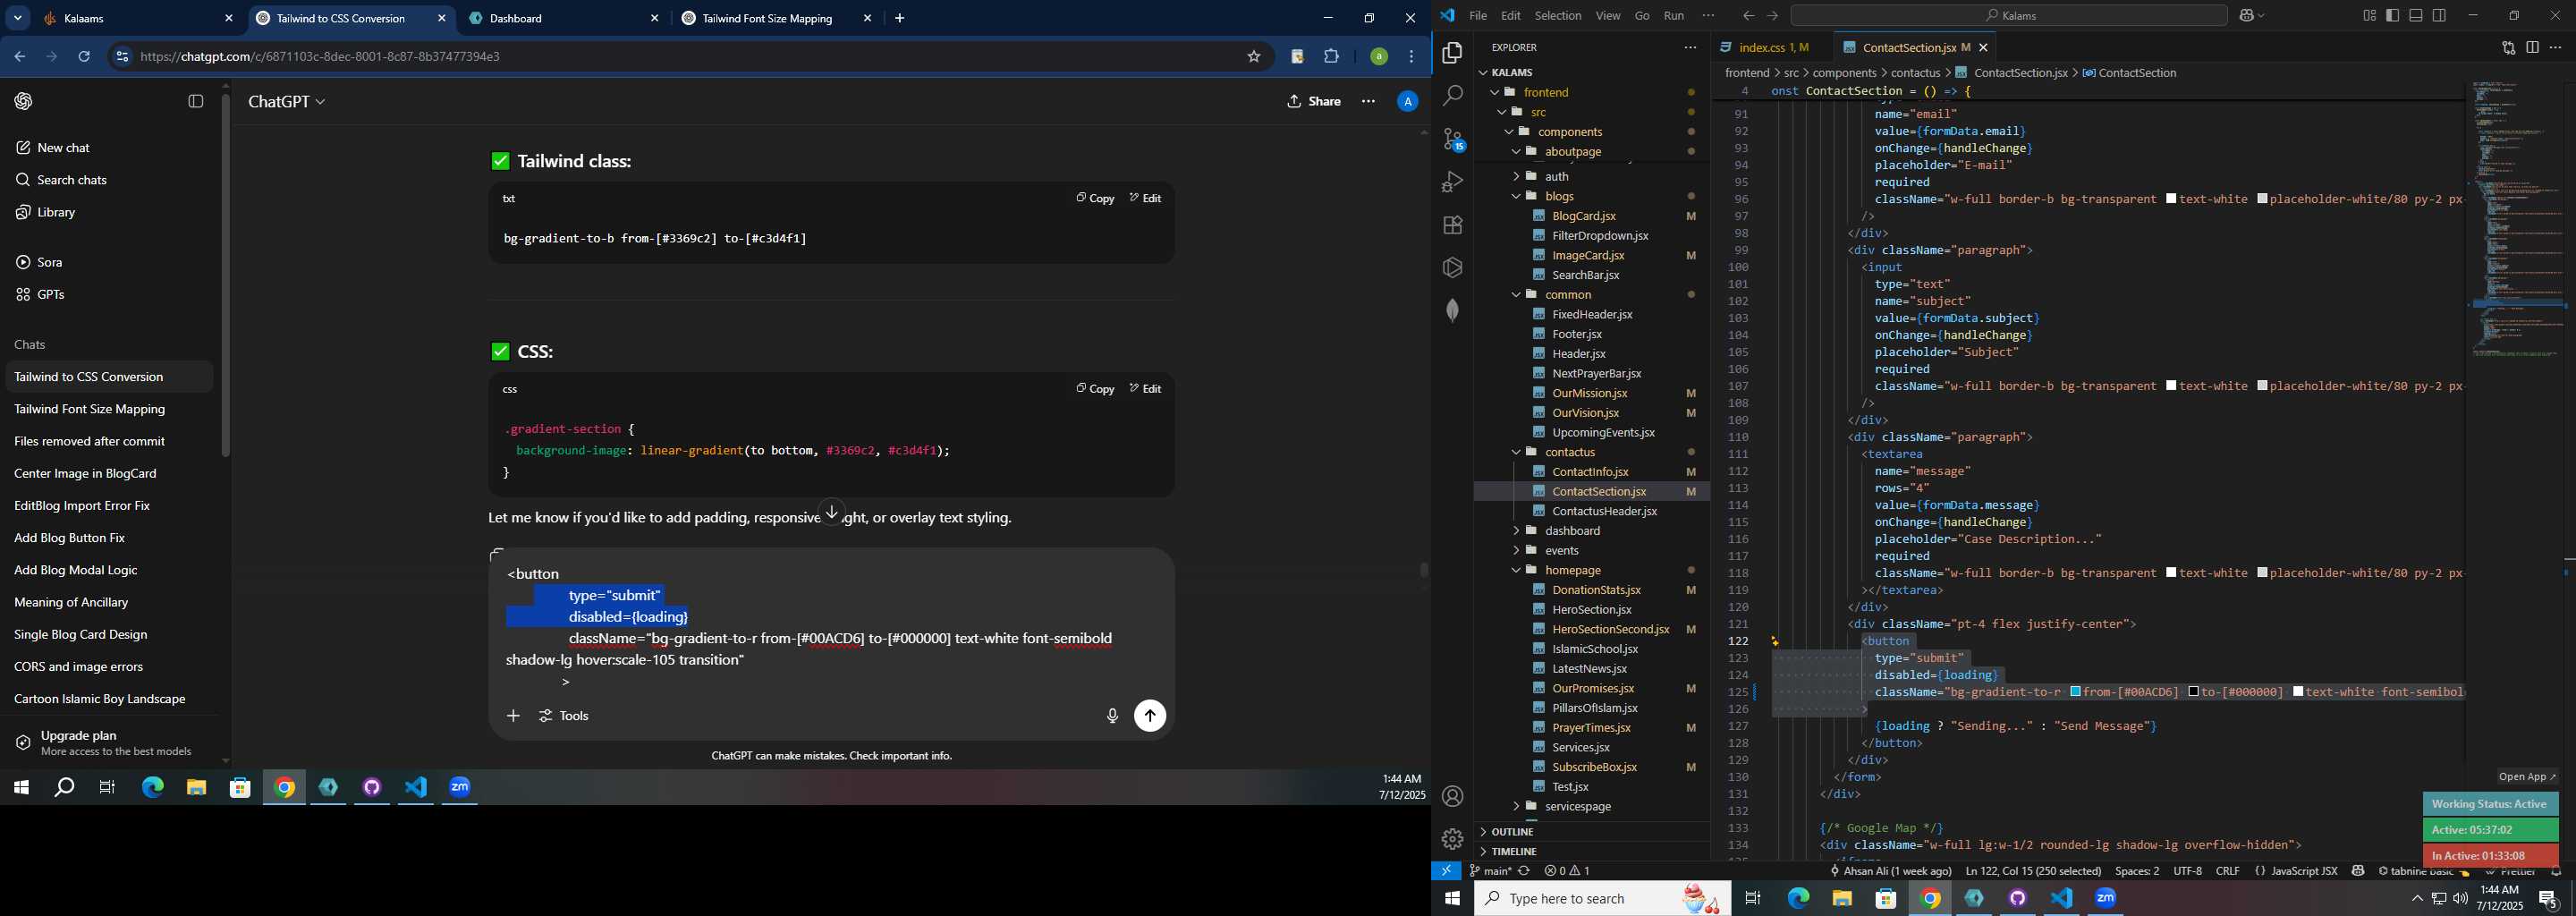Click the Chrome address bar URL
2576x916 pixels.
coord(320,57)
